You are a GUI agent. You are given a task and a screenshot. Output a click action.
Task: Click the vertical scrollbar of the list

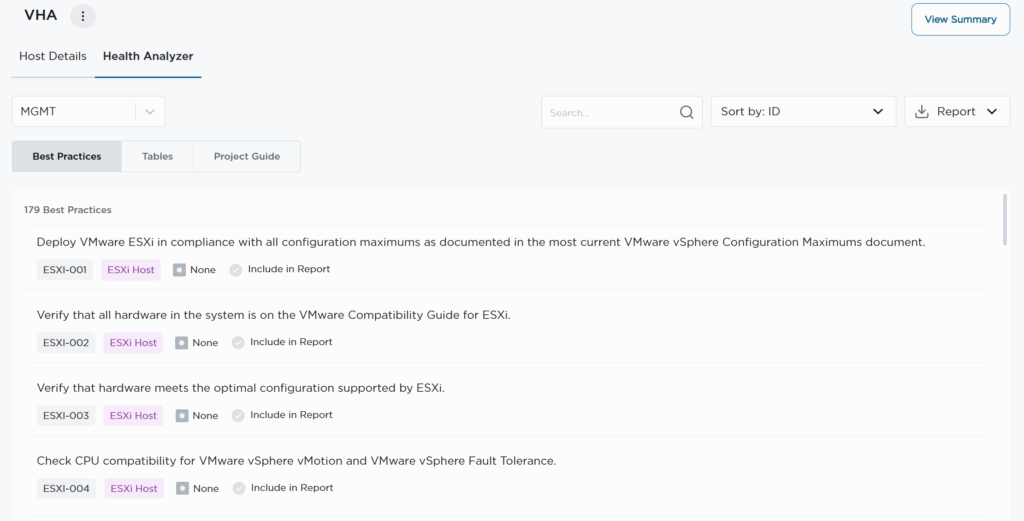tap(1005, 220)
